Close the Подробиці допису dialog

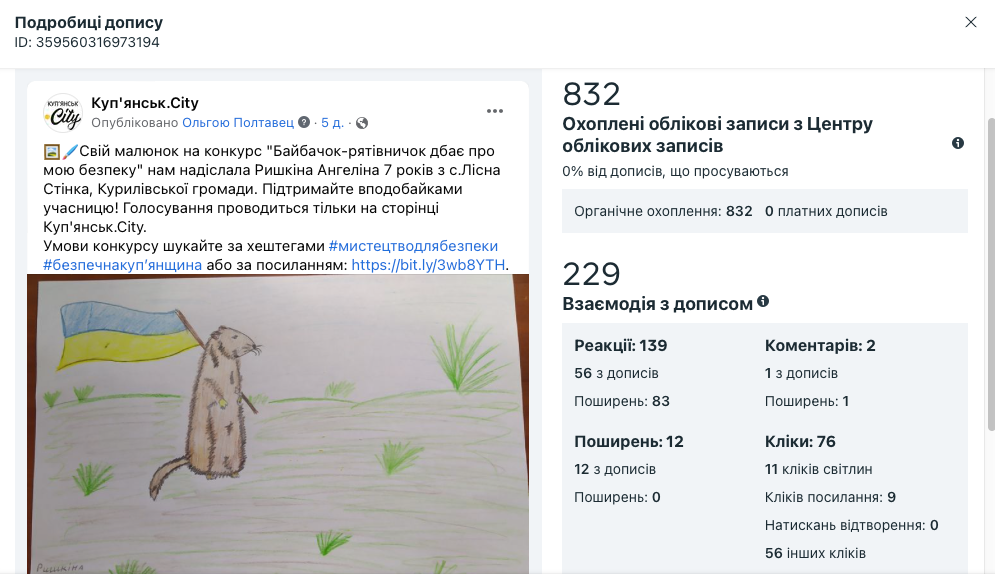(970, 22)
